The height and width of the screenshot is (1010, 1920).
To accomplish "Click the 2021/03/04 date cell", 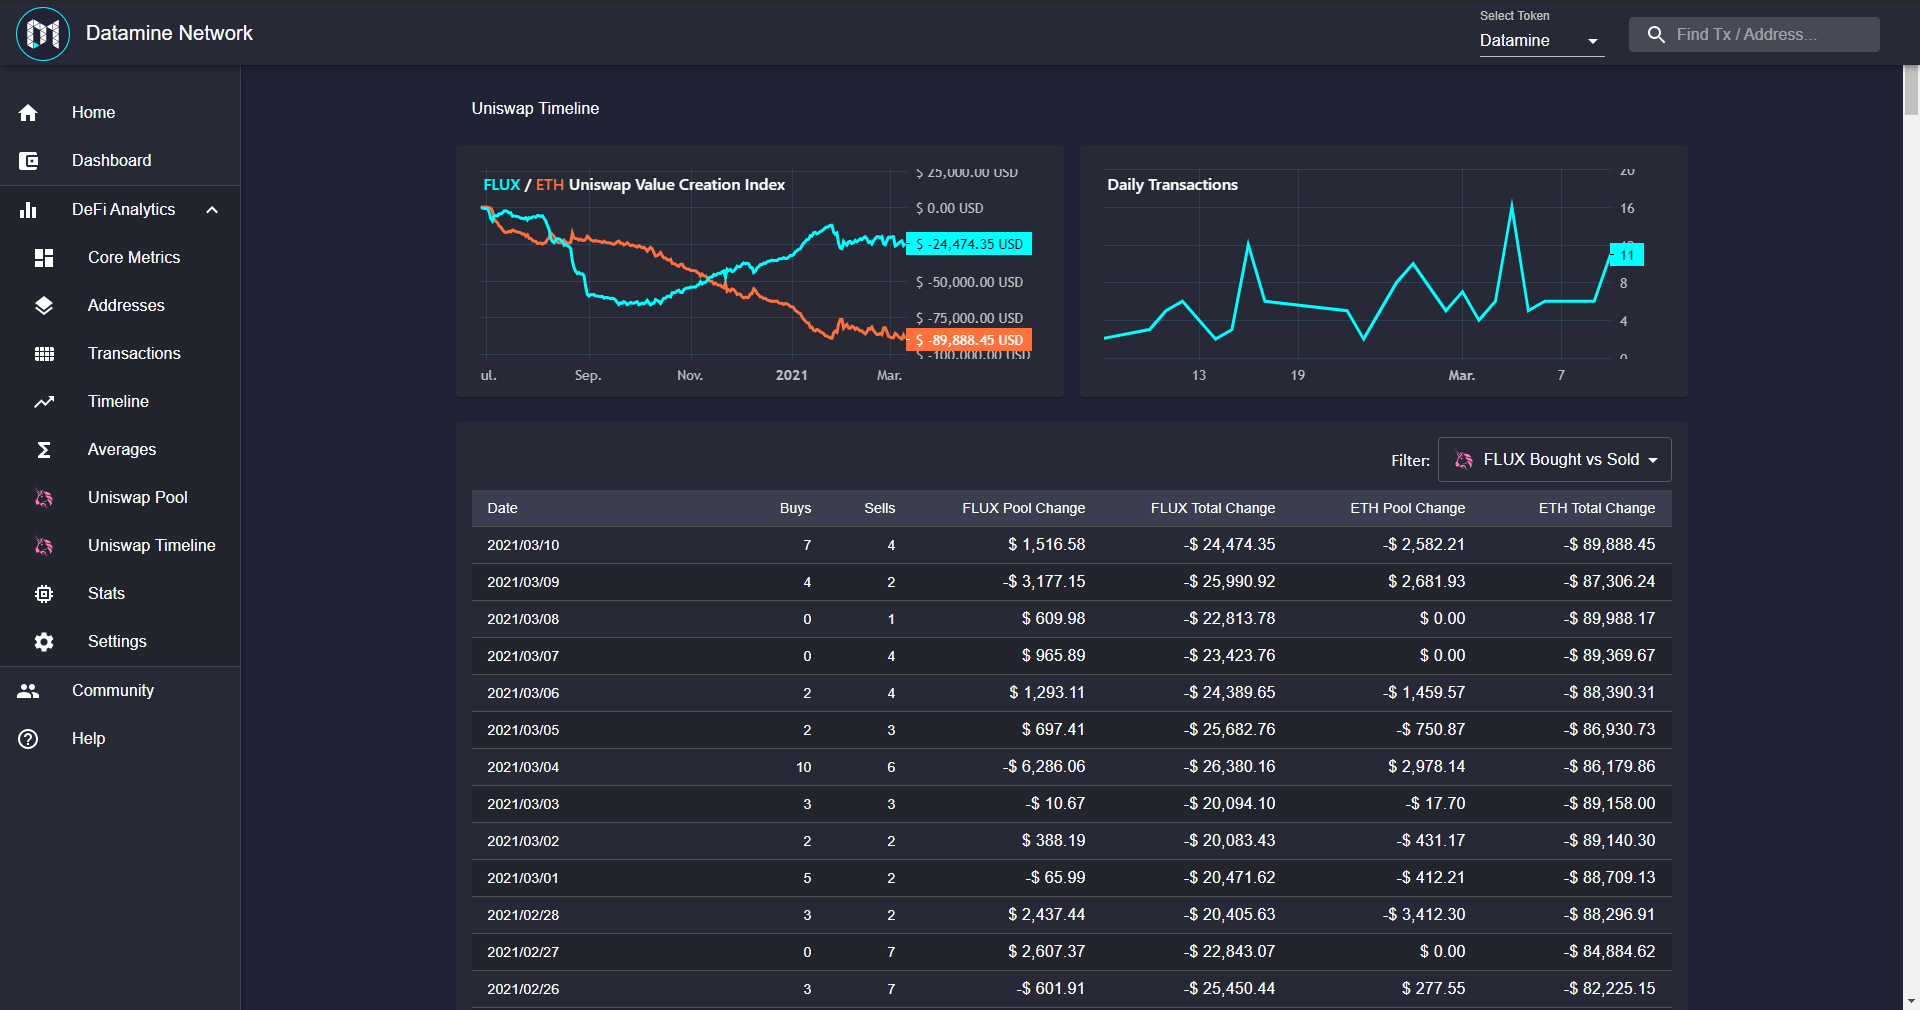I will pos(523,768).
